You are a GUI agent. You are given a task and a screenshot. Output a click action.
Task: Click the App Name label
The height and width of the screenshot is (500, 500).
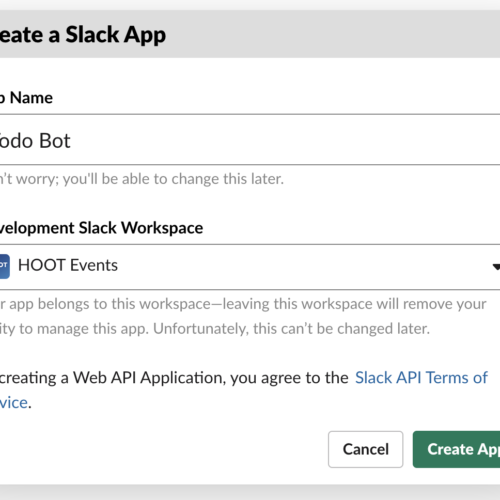[26, 98]
